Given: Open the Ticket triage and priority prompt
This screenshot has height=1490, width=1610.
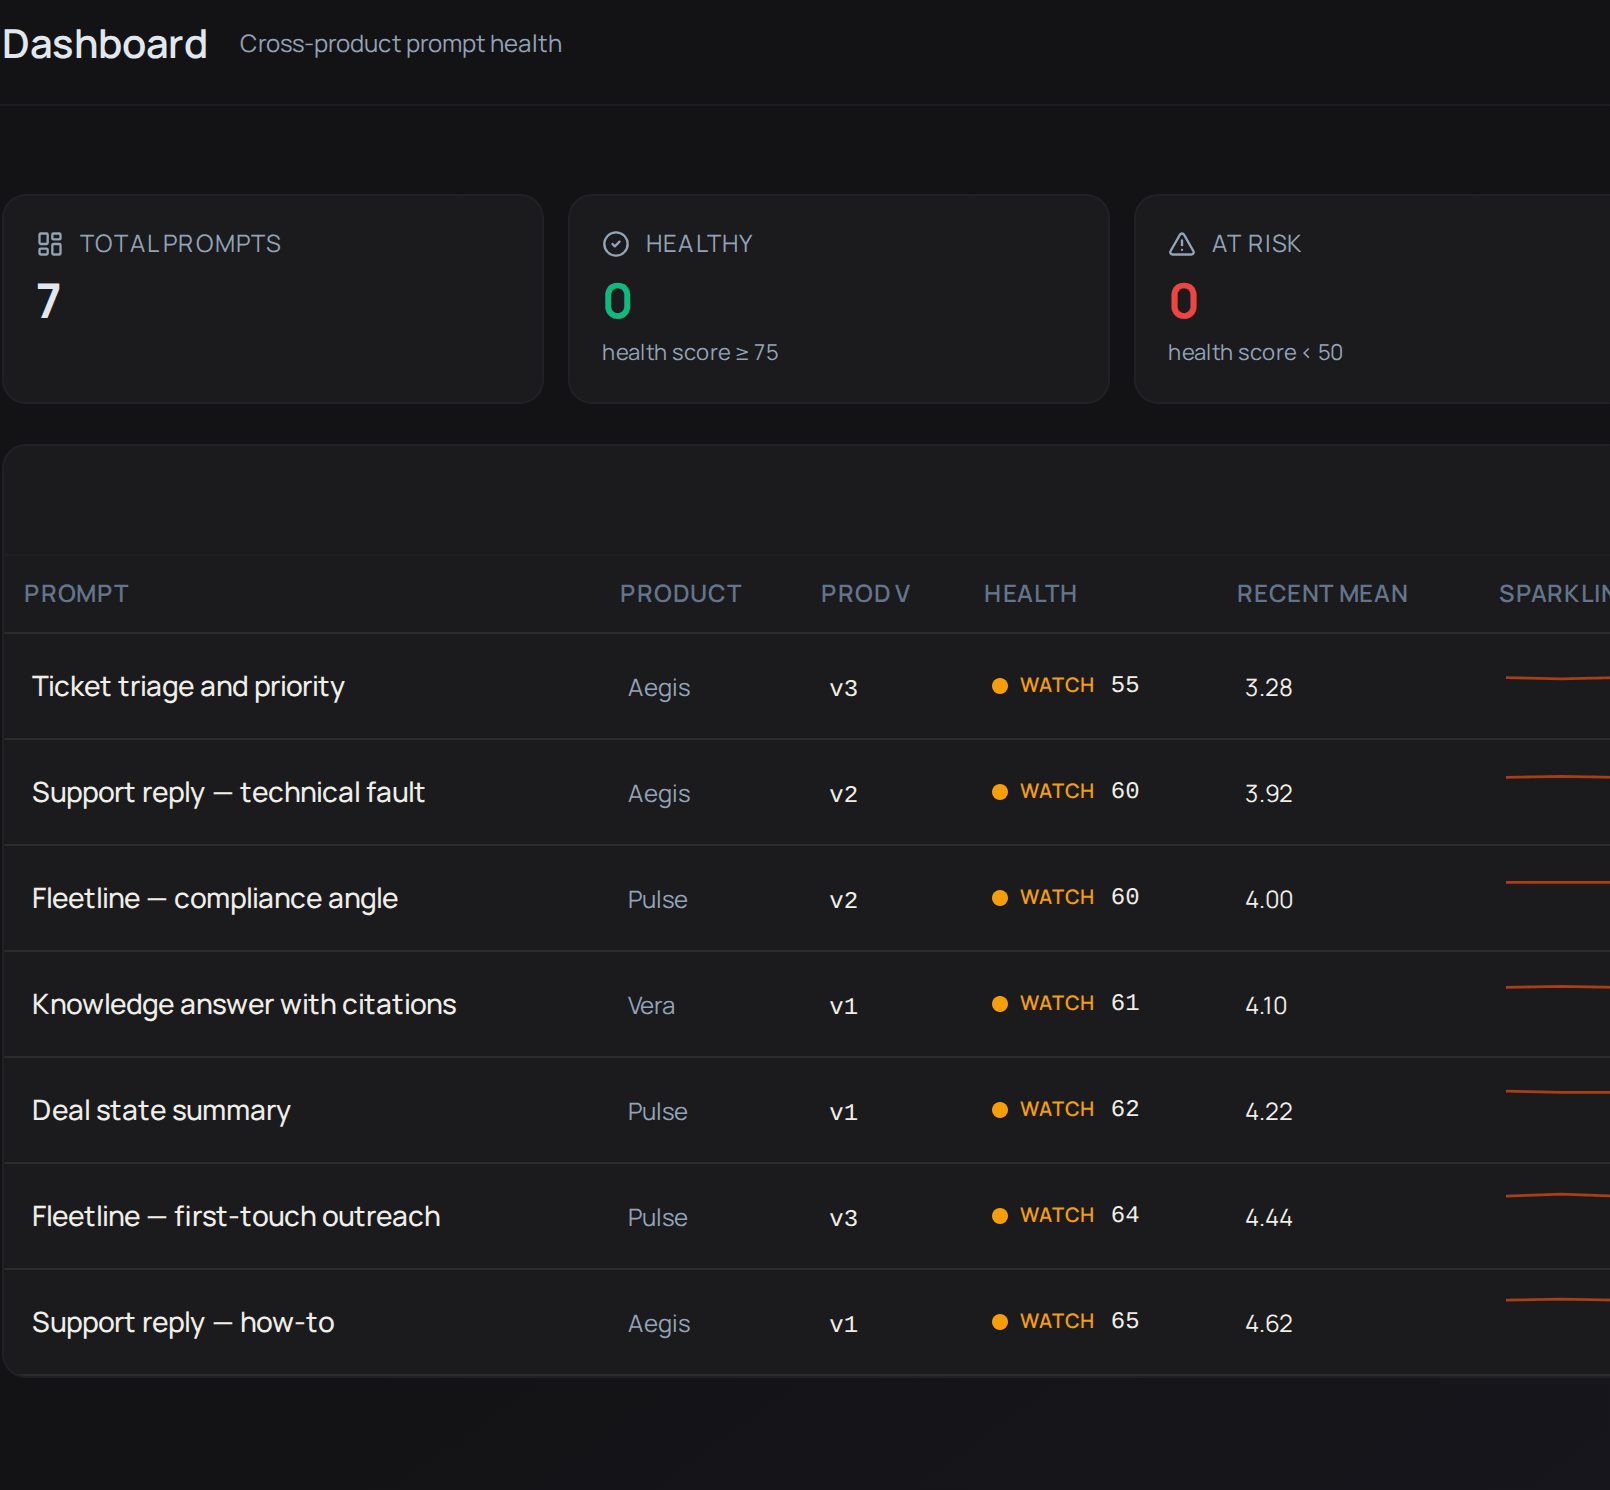Looking at the screenshot, I should tap(188, 687).
